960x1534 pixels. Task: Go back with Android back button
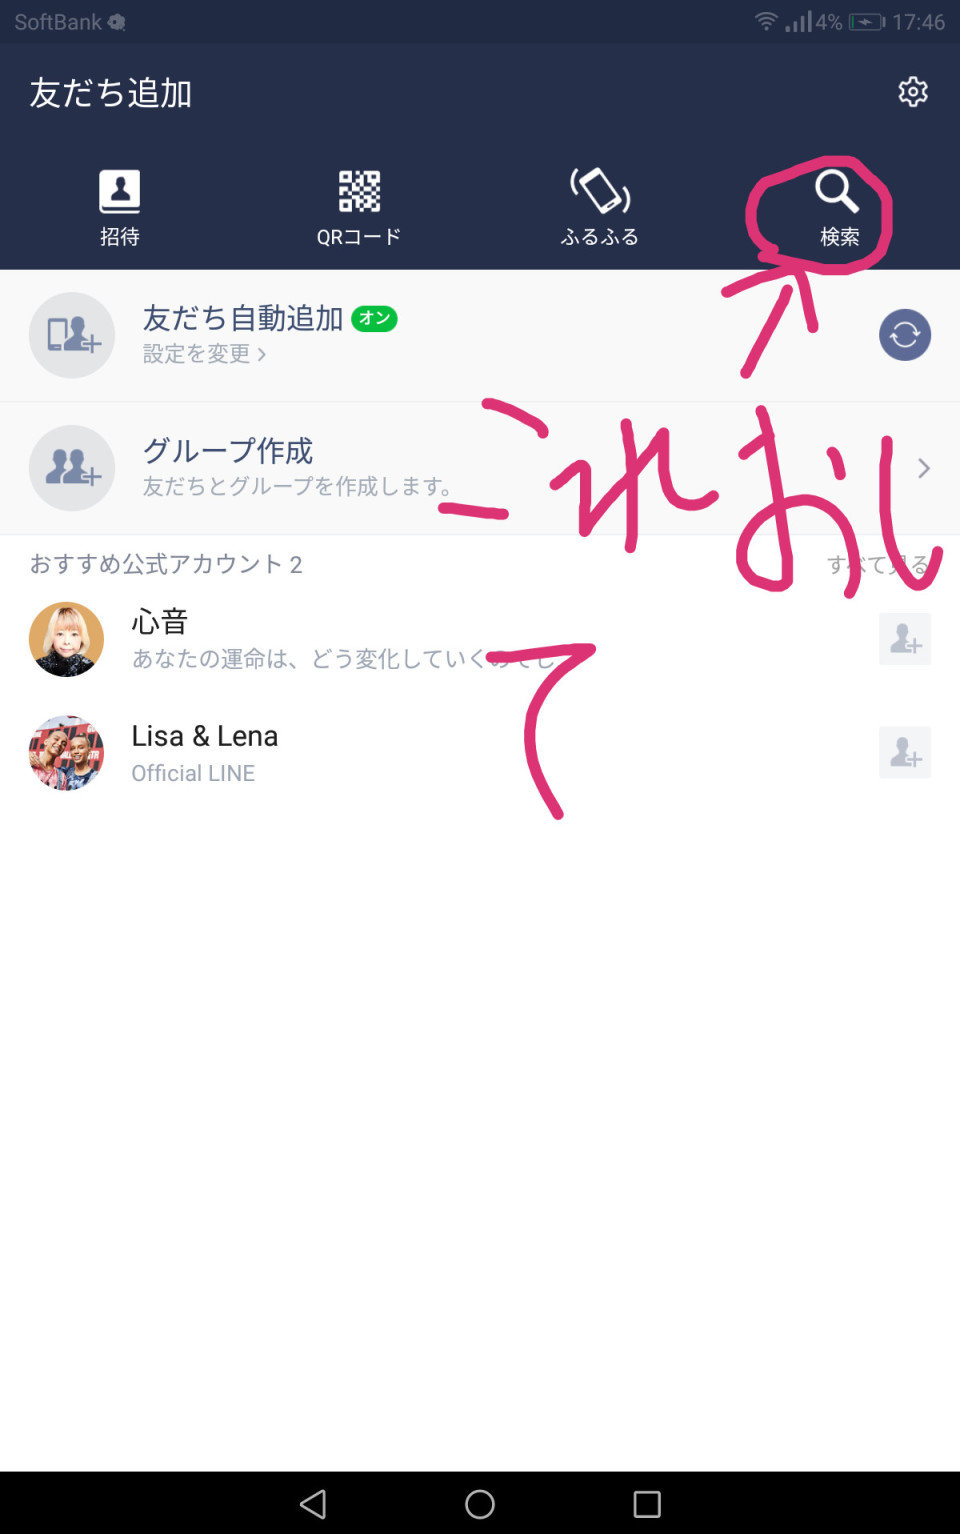313,1504
